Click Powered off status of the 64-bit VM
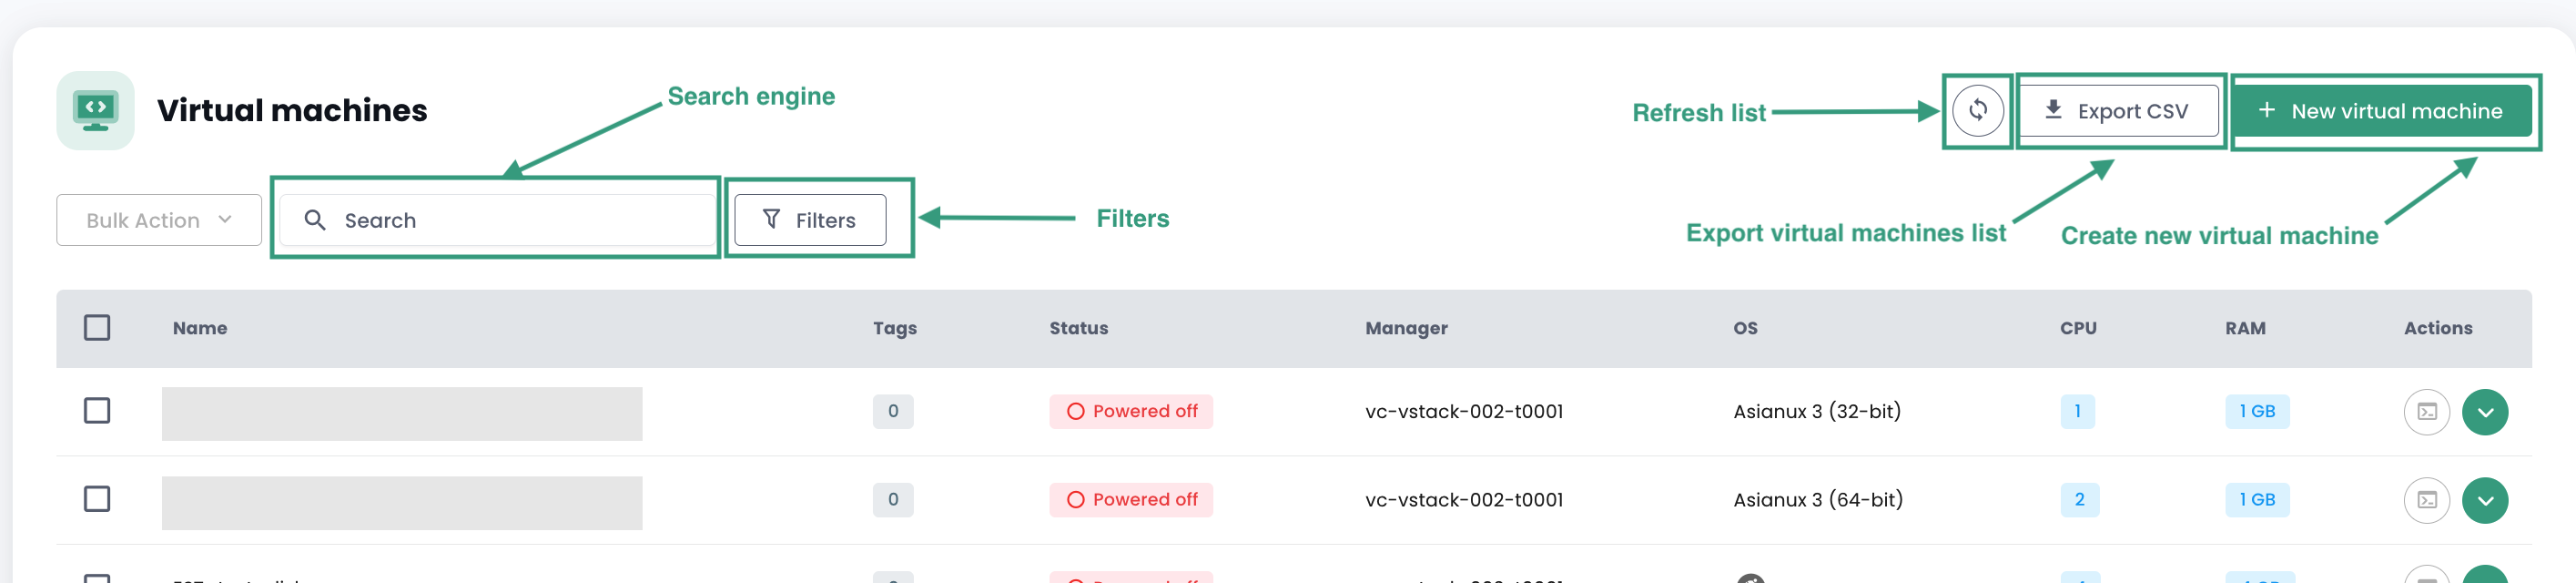 tap(1130, 499)
